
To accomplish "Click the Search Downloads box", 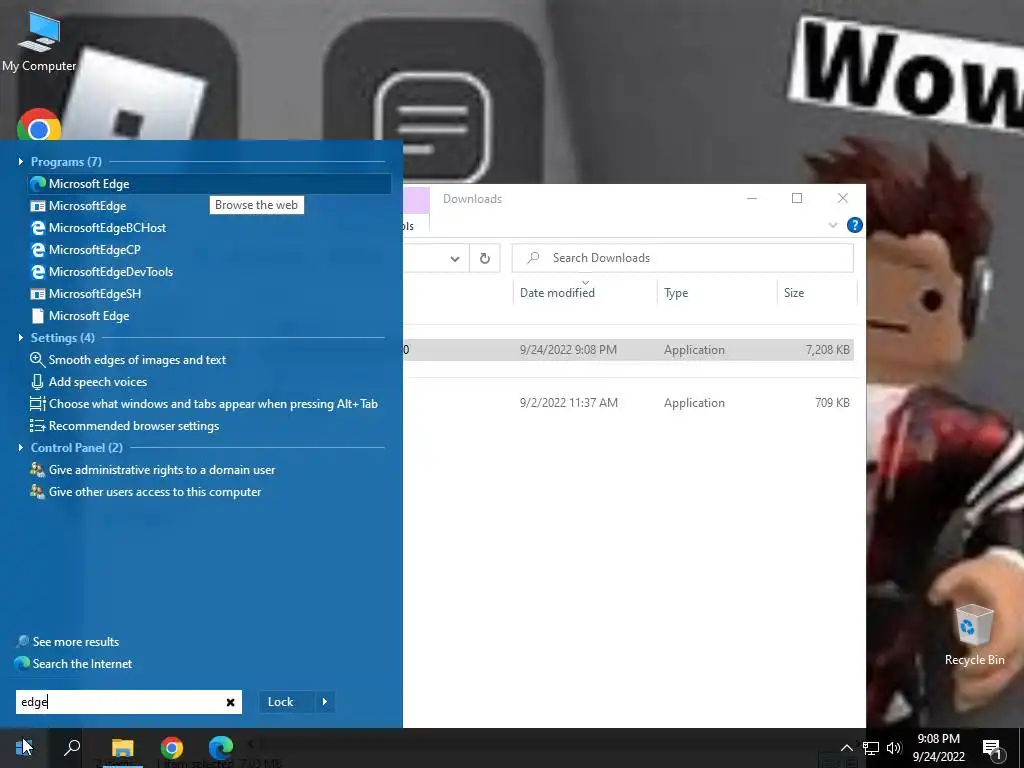I will coord(682,258).
